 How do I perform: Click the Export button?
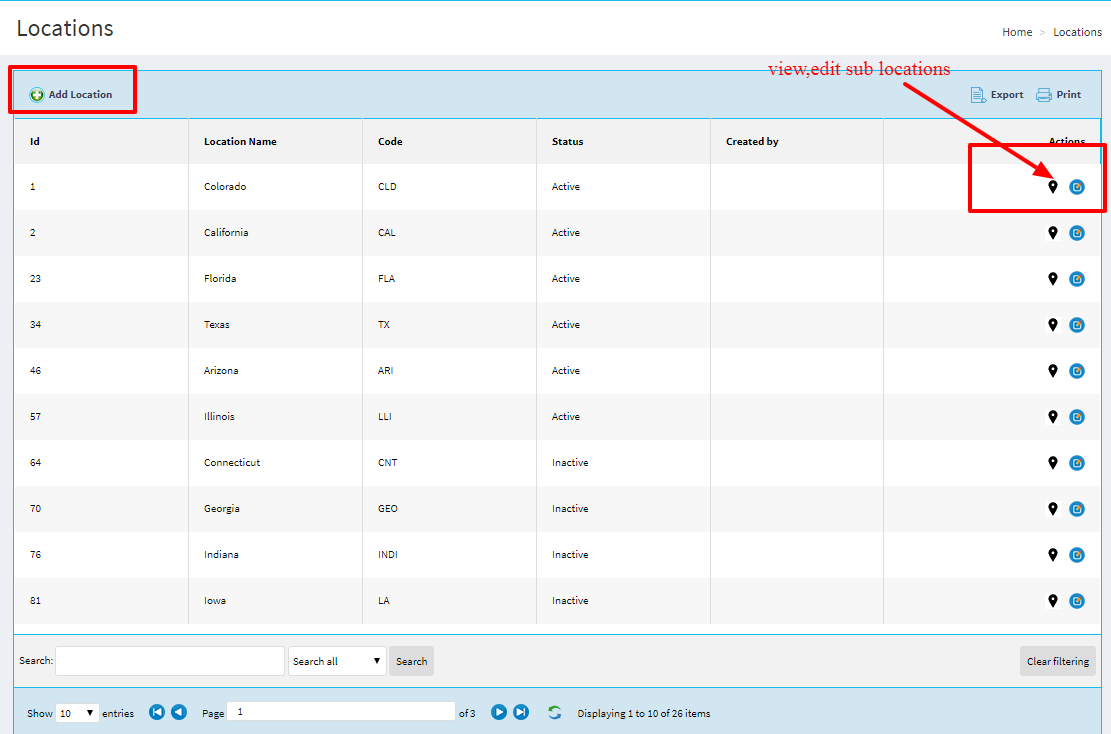(x=997, y=95)
